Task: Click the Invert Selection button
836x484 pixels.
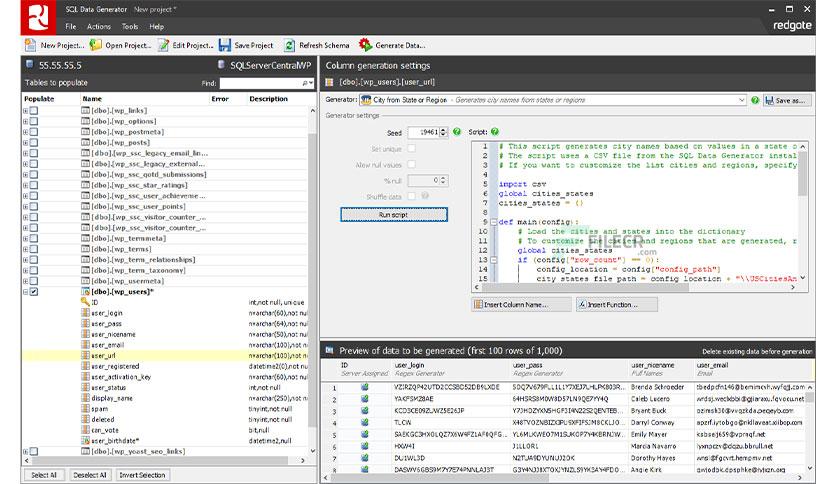Action: [140, 475]
